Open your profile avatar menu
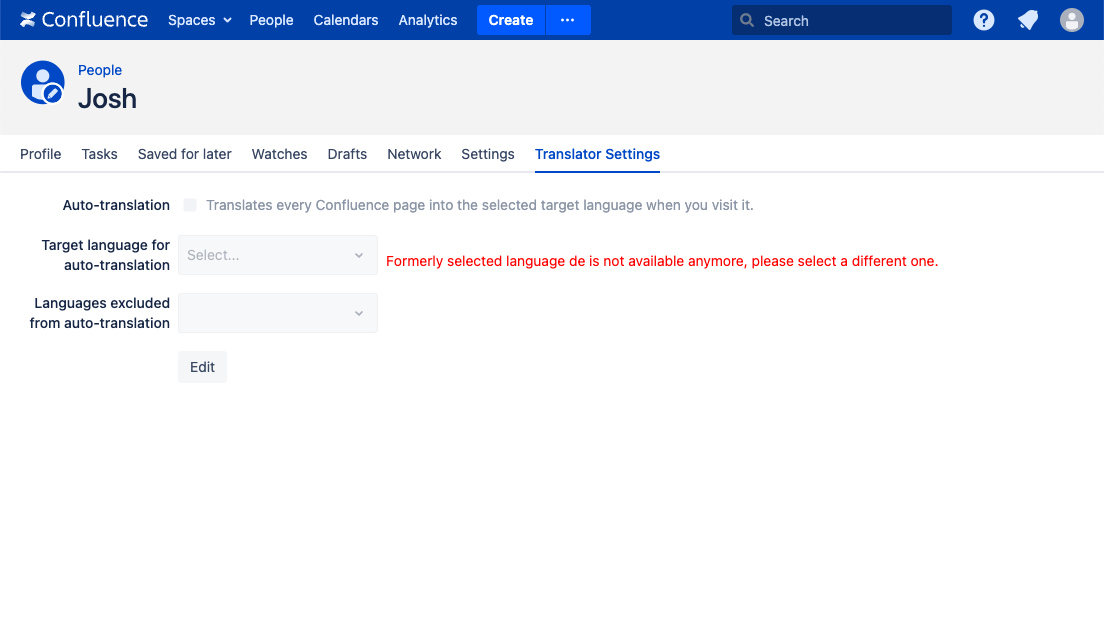Screen dimensions: 1104x638 click(x=1071, y=19)
